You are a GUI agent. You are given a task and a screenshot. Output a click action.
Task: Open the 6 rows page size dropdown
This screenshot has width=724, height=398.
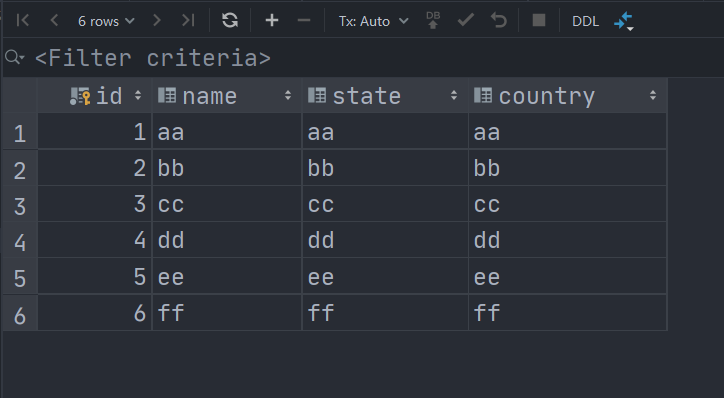106,21
